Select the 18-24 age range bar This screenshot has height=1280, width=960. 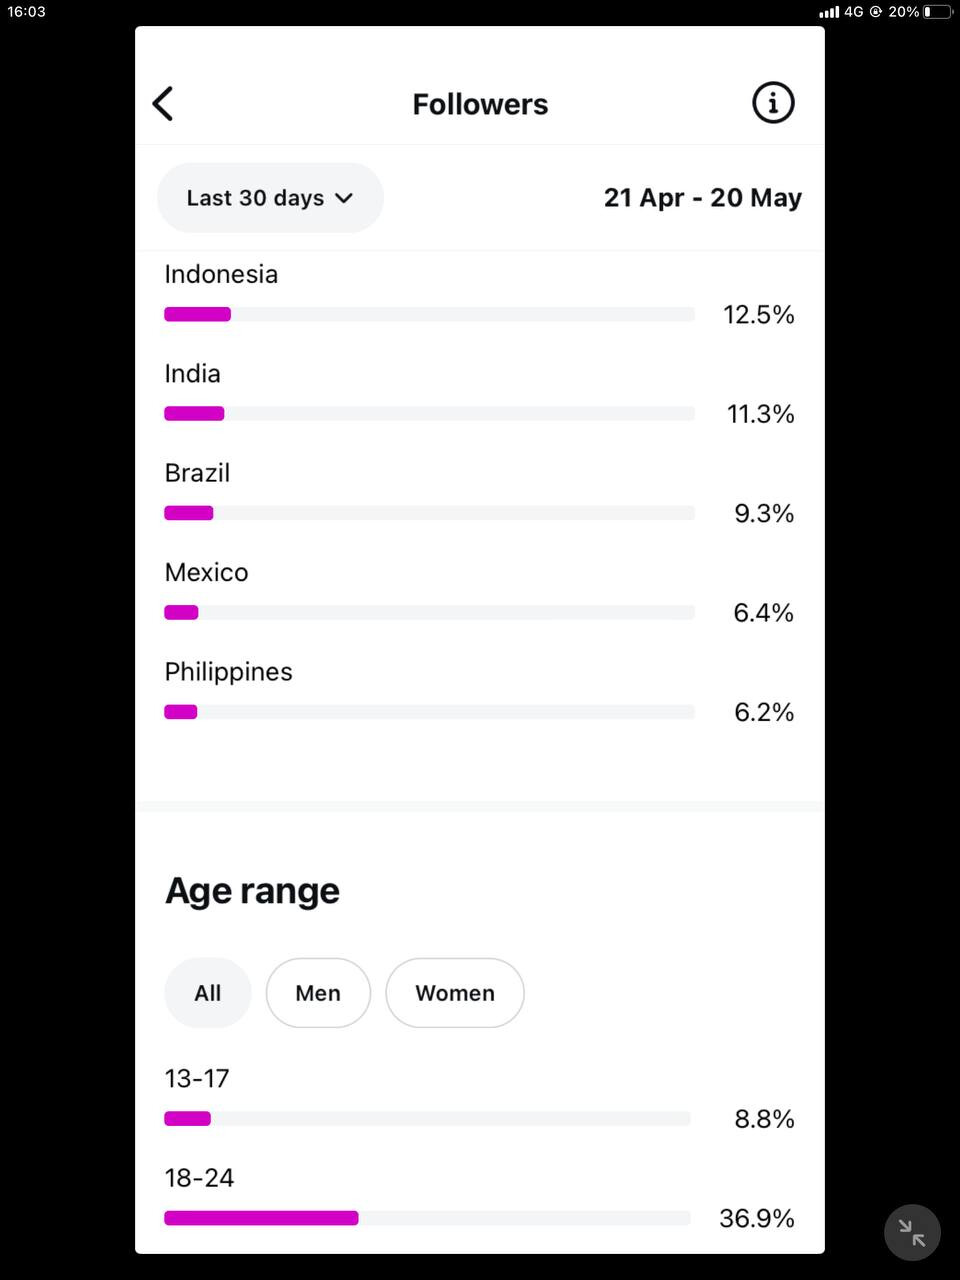pos(427,1218)
